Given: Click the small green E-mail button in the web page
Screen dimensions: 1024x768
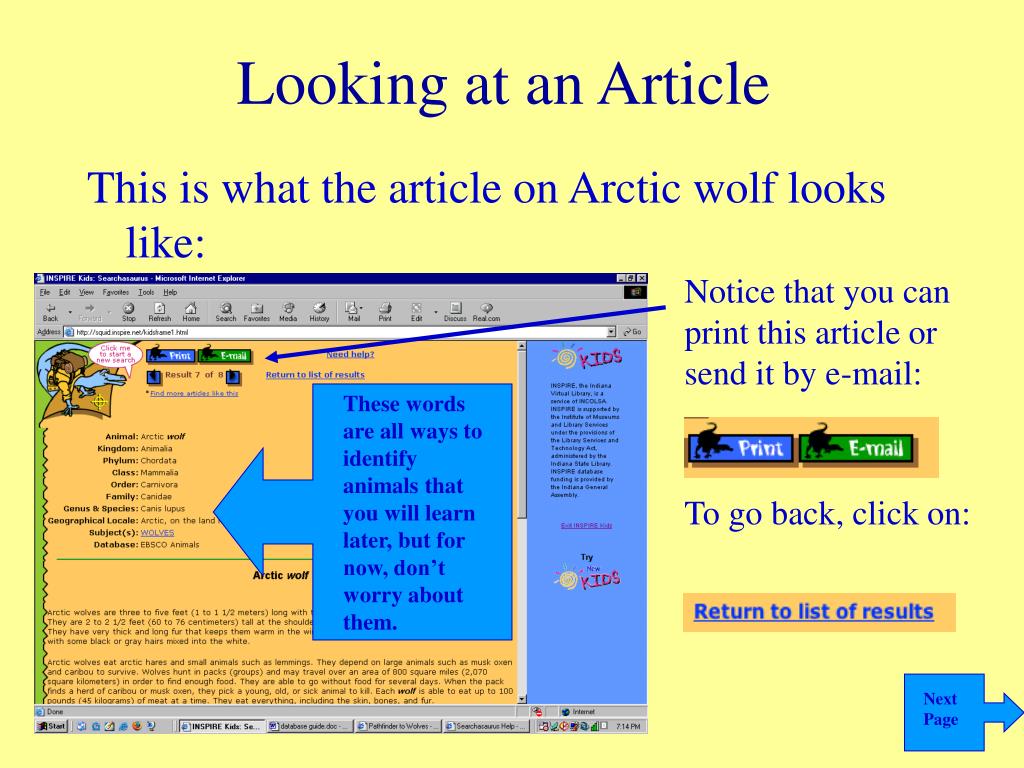Looking at the screenshot, I should [x=225, y=355].
